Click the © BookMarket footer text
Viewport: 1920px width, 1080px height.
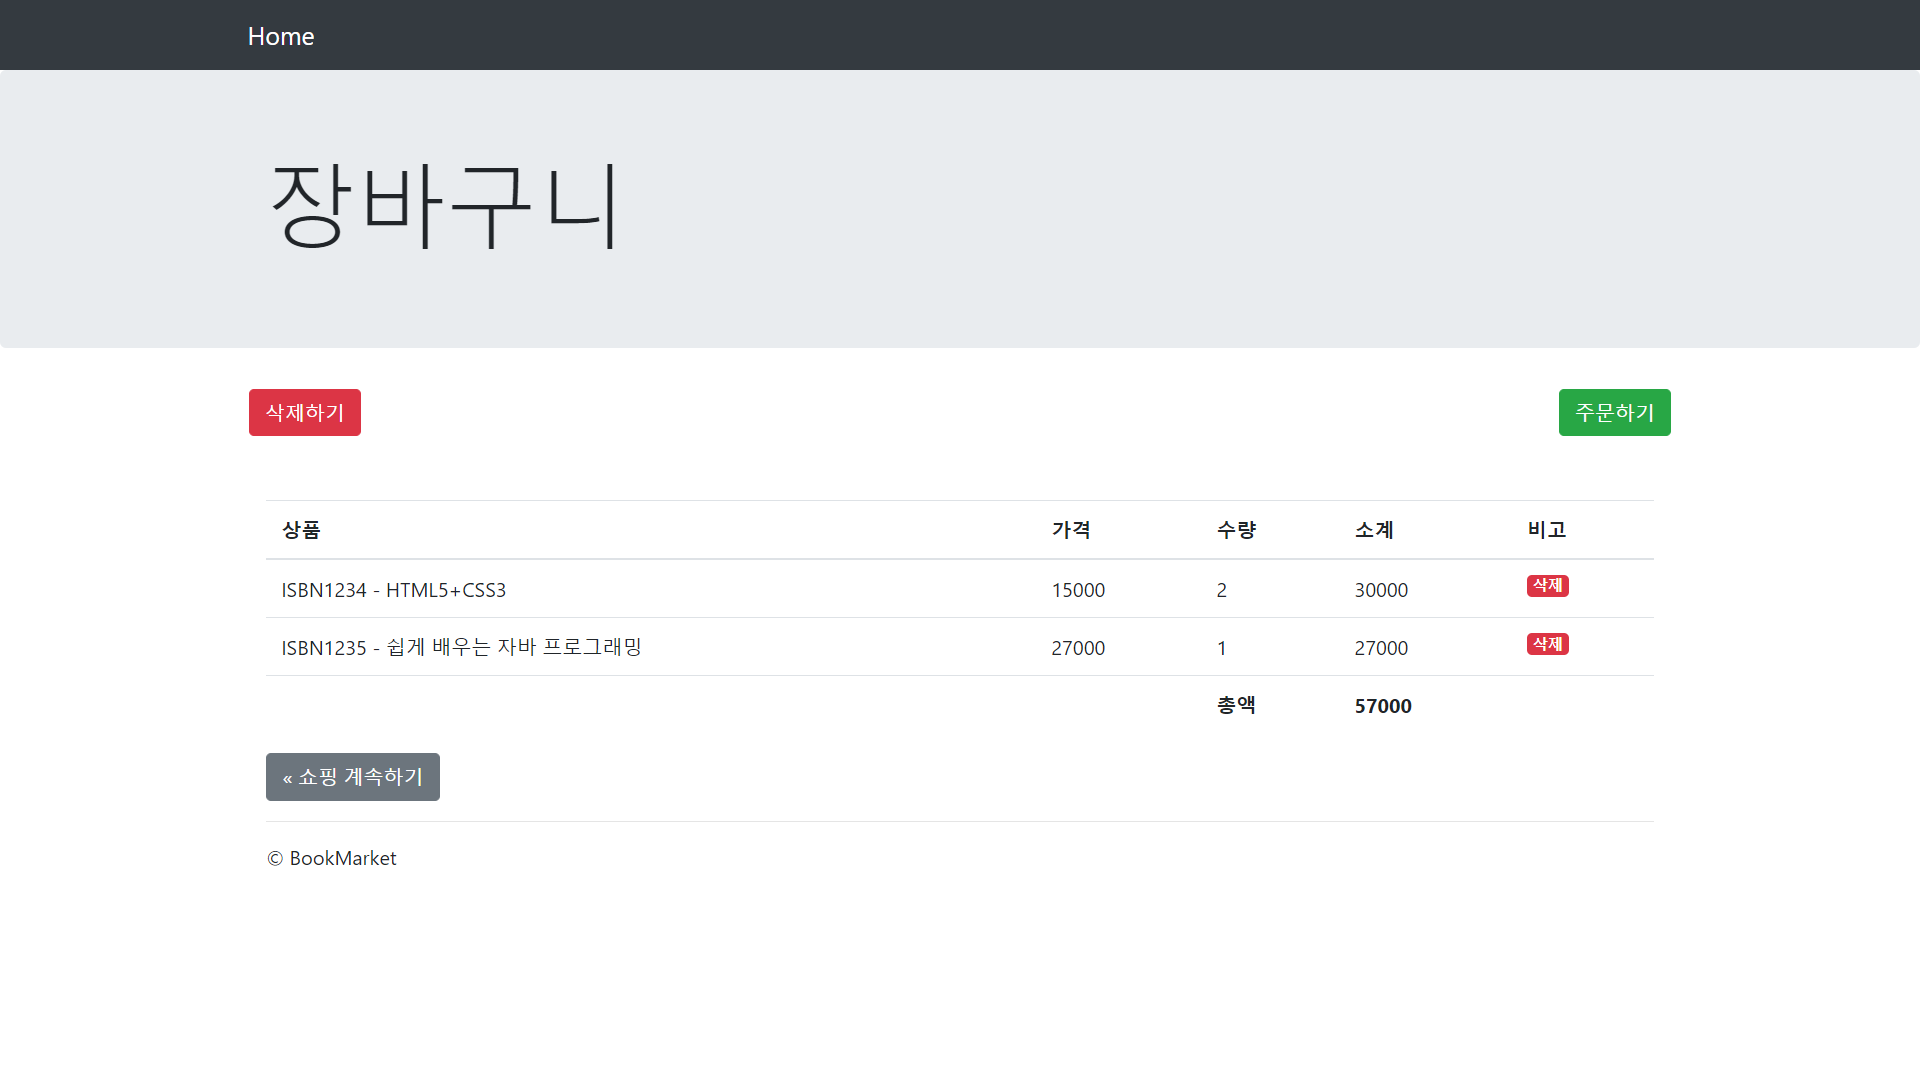coord(332,858)
